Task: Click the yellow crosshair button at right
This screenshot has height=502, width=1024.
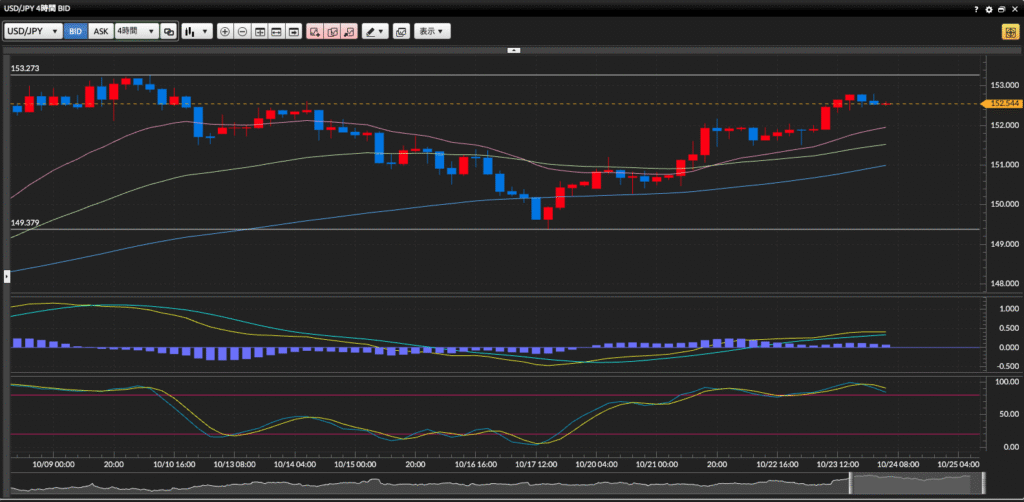Action: [x=1010, y=31]
